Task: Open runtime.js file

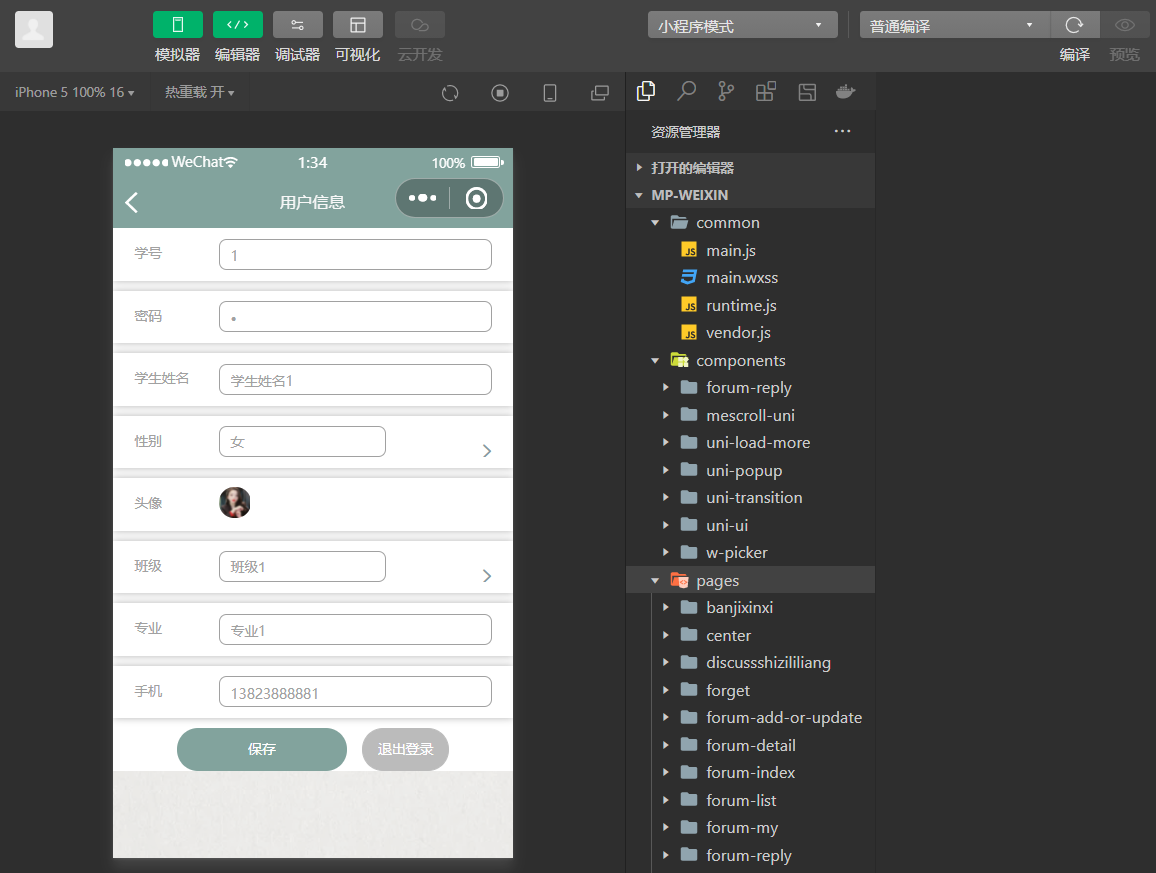Action: coord(751,305)
